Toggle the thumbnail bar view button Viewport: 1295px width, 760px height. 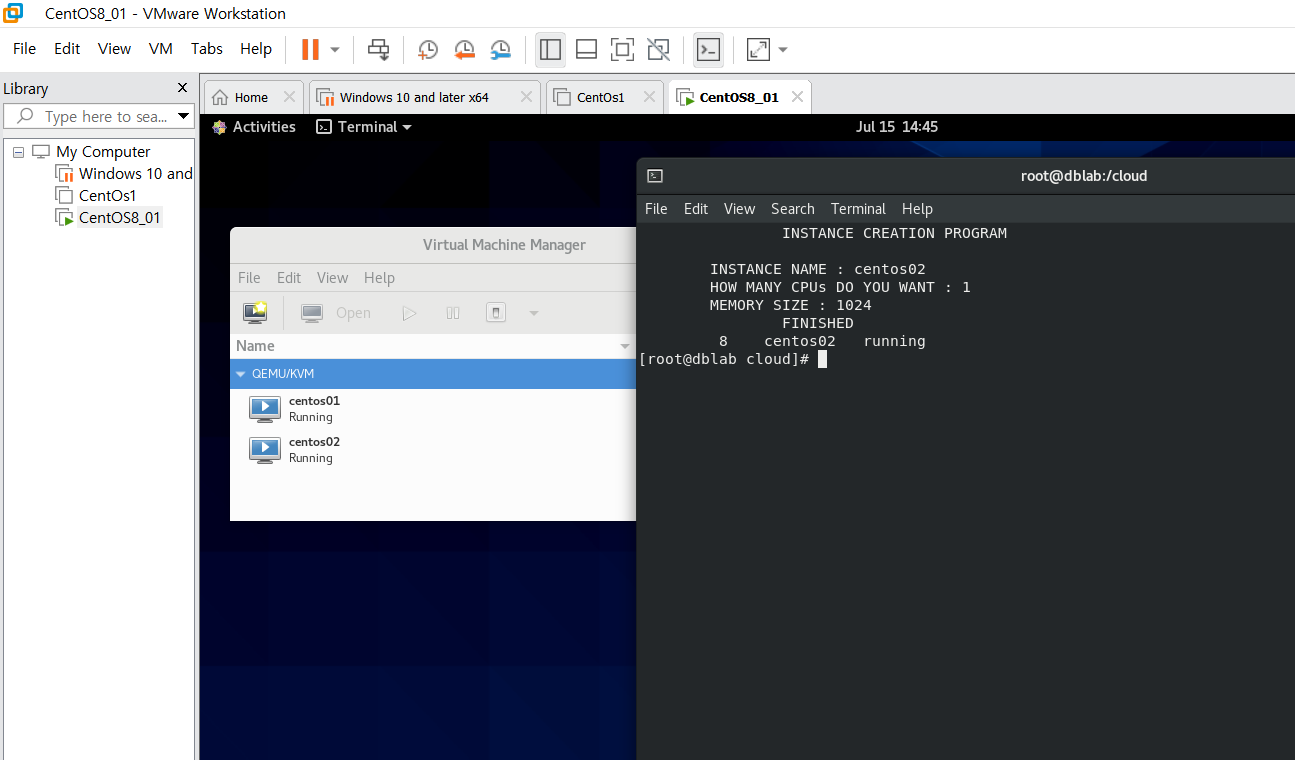coord(586,49)
